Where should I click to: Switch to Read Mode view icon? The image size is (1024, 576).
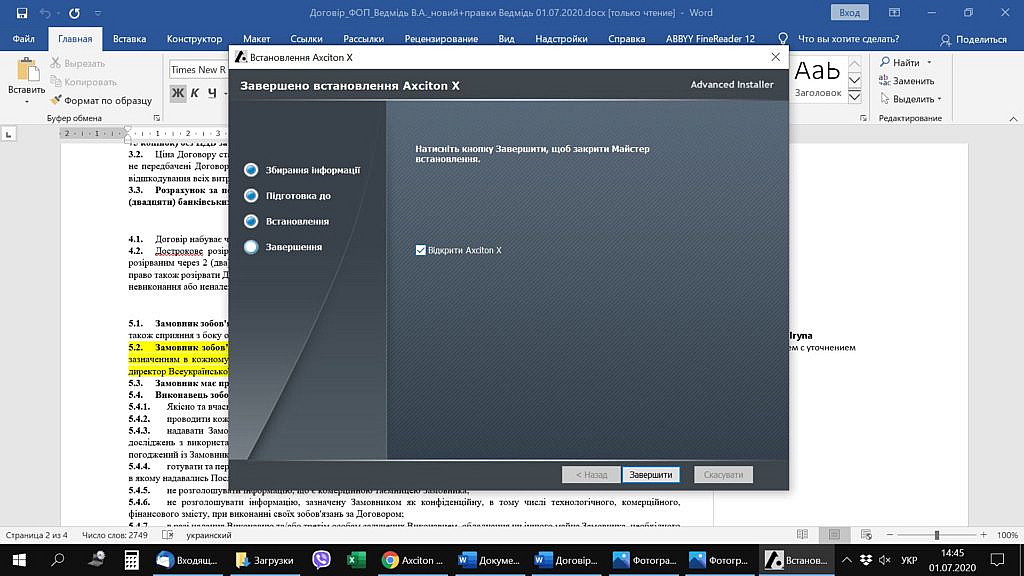coord(803,534)
